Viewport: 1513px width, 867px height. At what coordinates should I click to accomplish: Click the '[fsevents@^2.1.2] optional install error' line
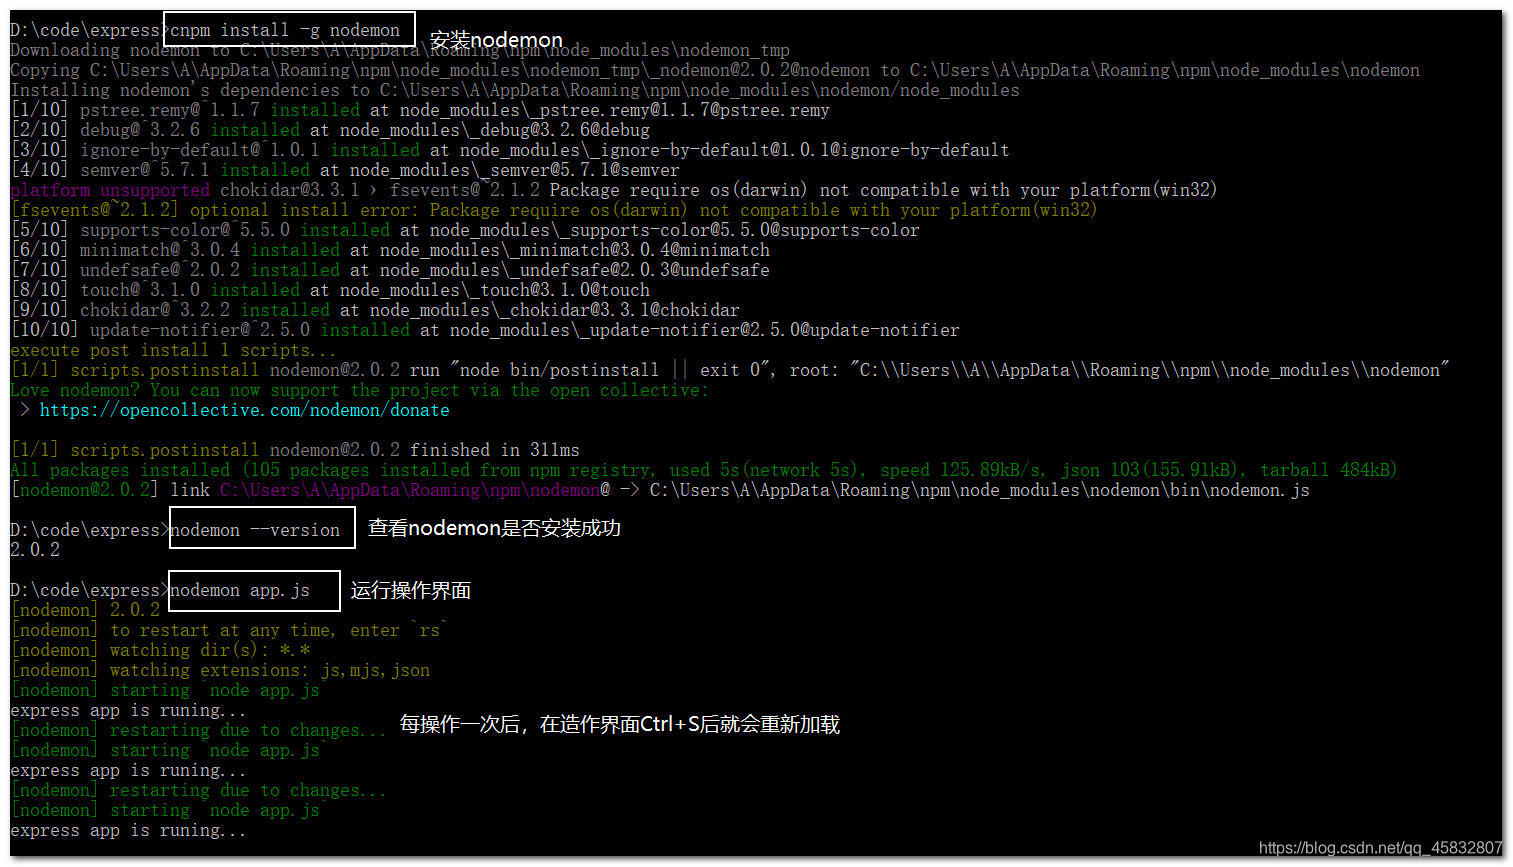(553, 210)
